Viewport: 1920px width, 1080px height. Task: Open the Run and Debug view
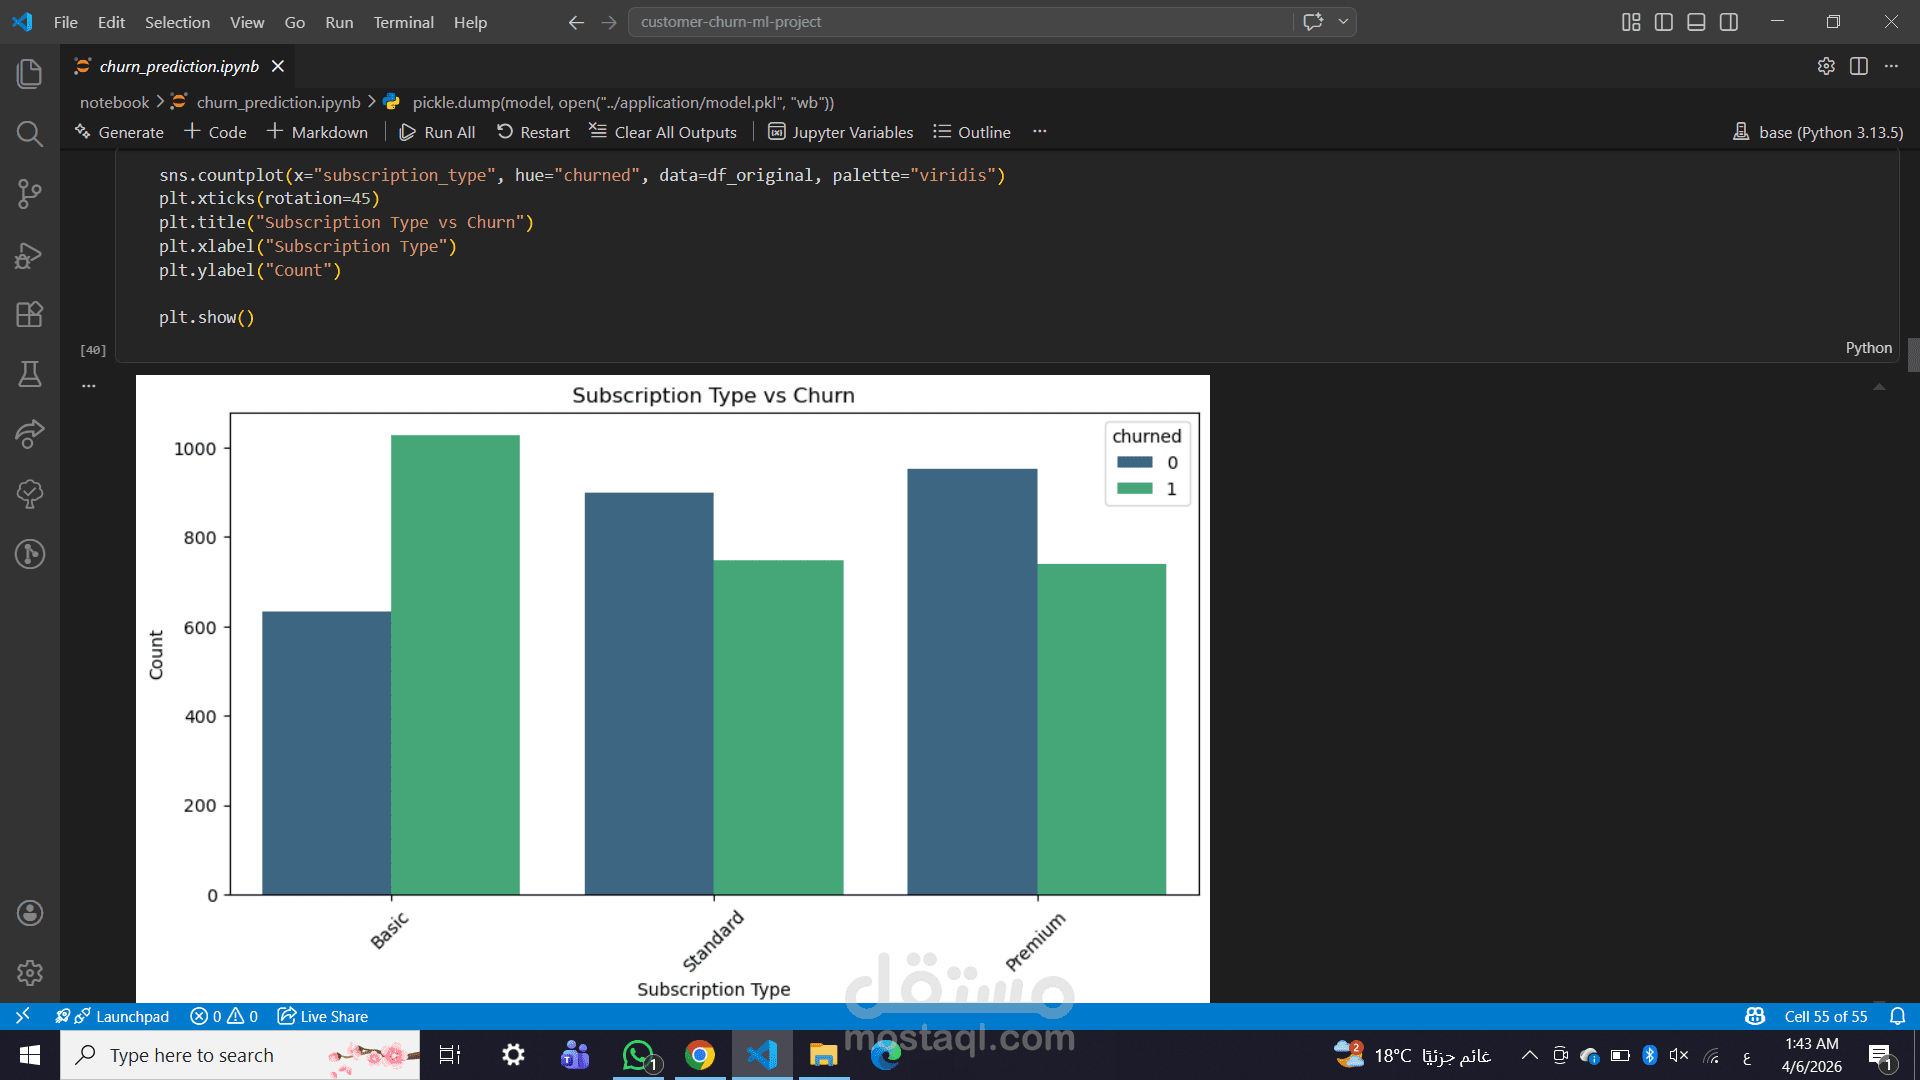(30, 255)
